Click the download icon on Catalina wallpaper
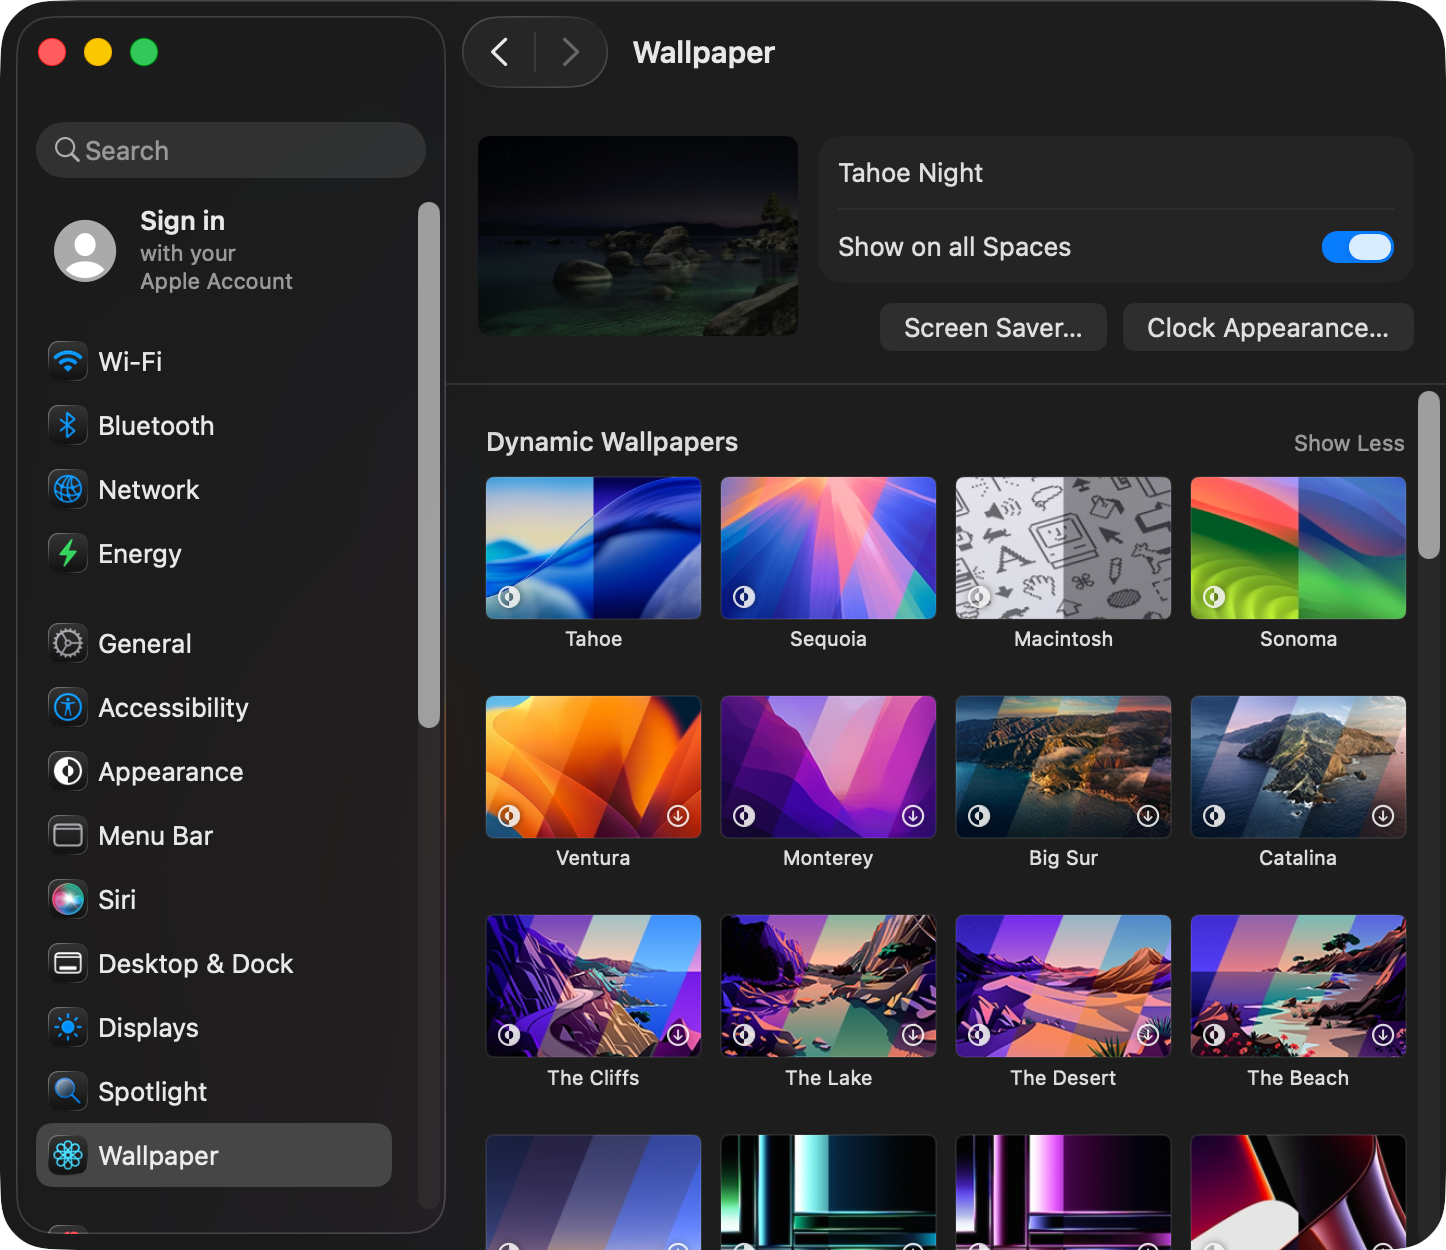Image resolution: width=1446 pixels, height=1250 pixels. [1383, 816]
